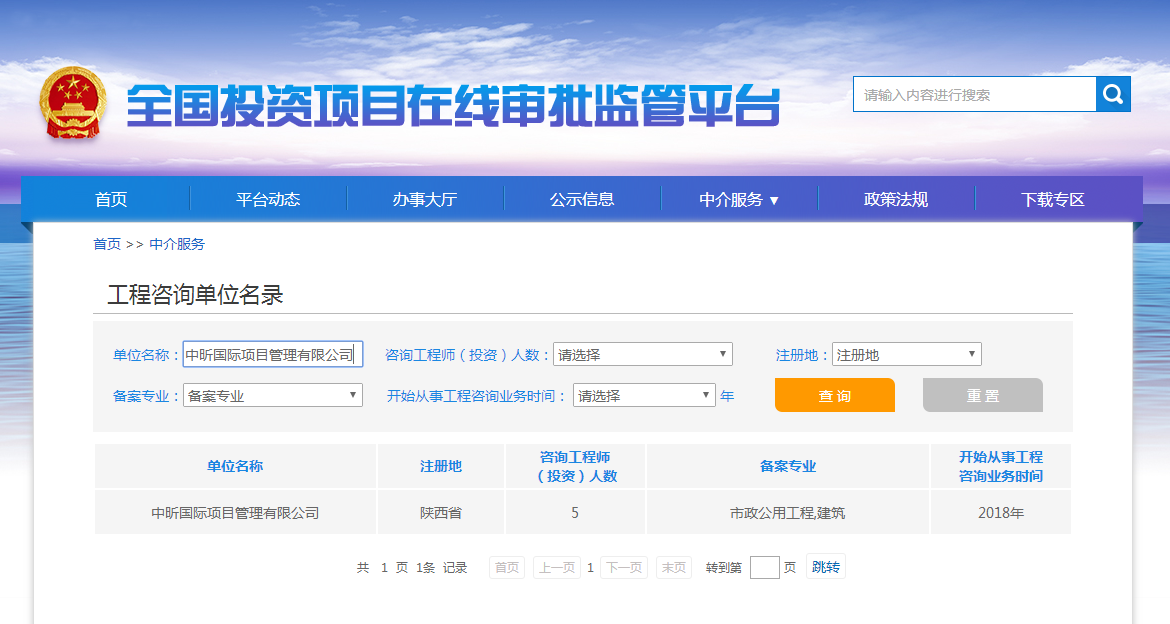Click the search magnifier icon
Viewport: 1170px width, 624px height.
pos(1112,94)
